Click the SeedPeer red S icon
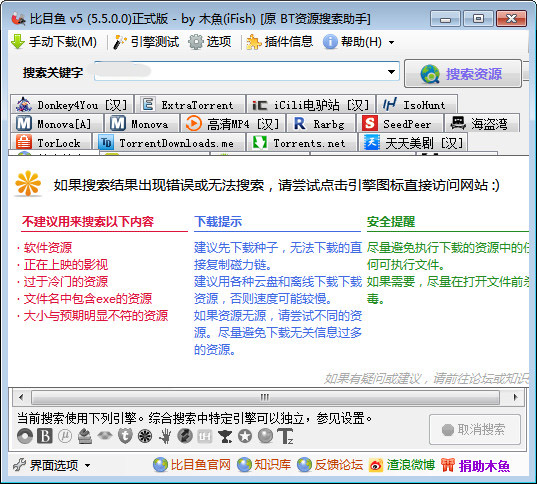The image size is (537, 484). click(x=370, y=123)
